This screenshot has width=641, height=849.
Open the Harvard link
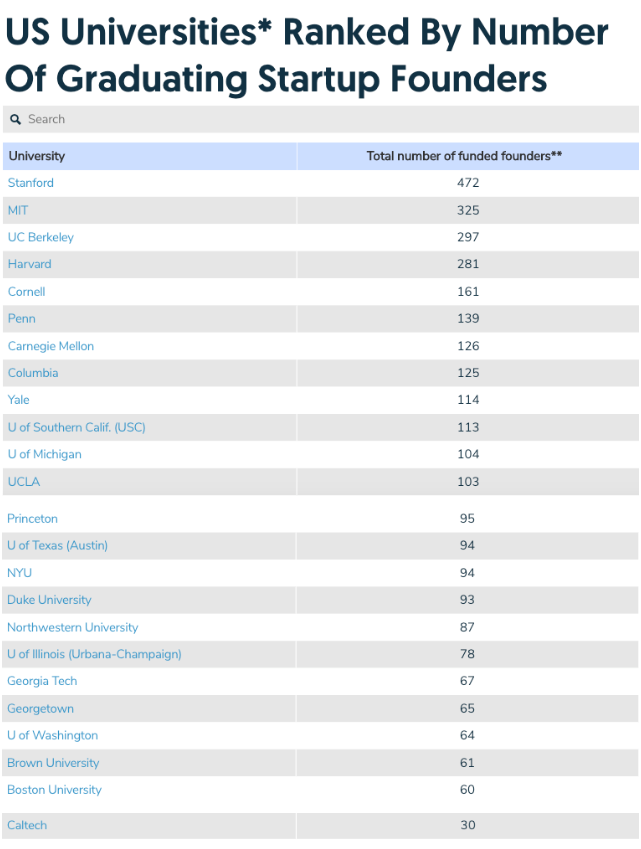[30, 264]
